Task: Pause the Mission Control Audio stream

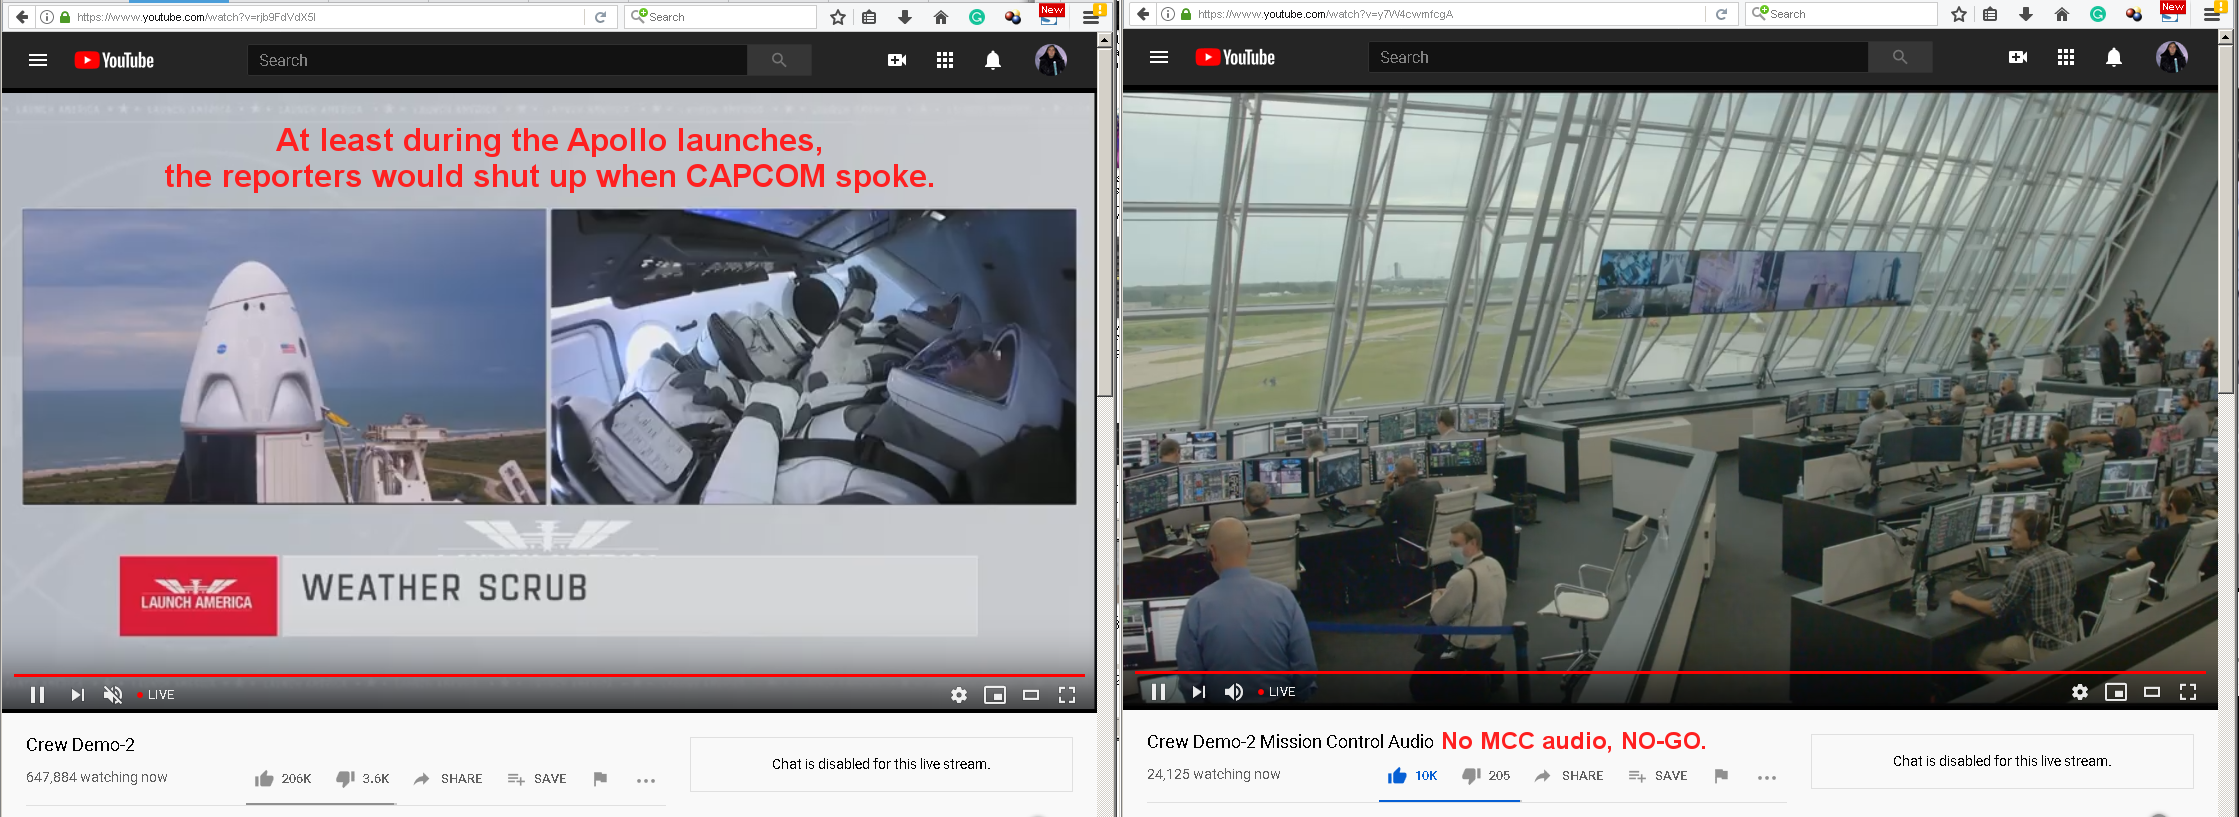Action: (x=1158, y=692)
